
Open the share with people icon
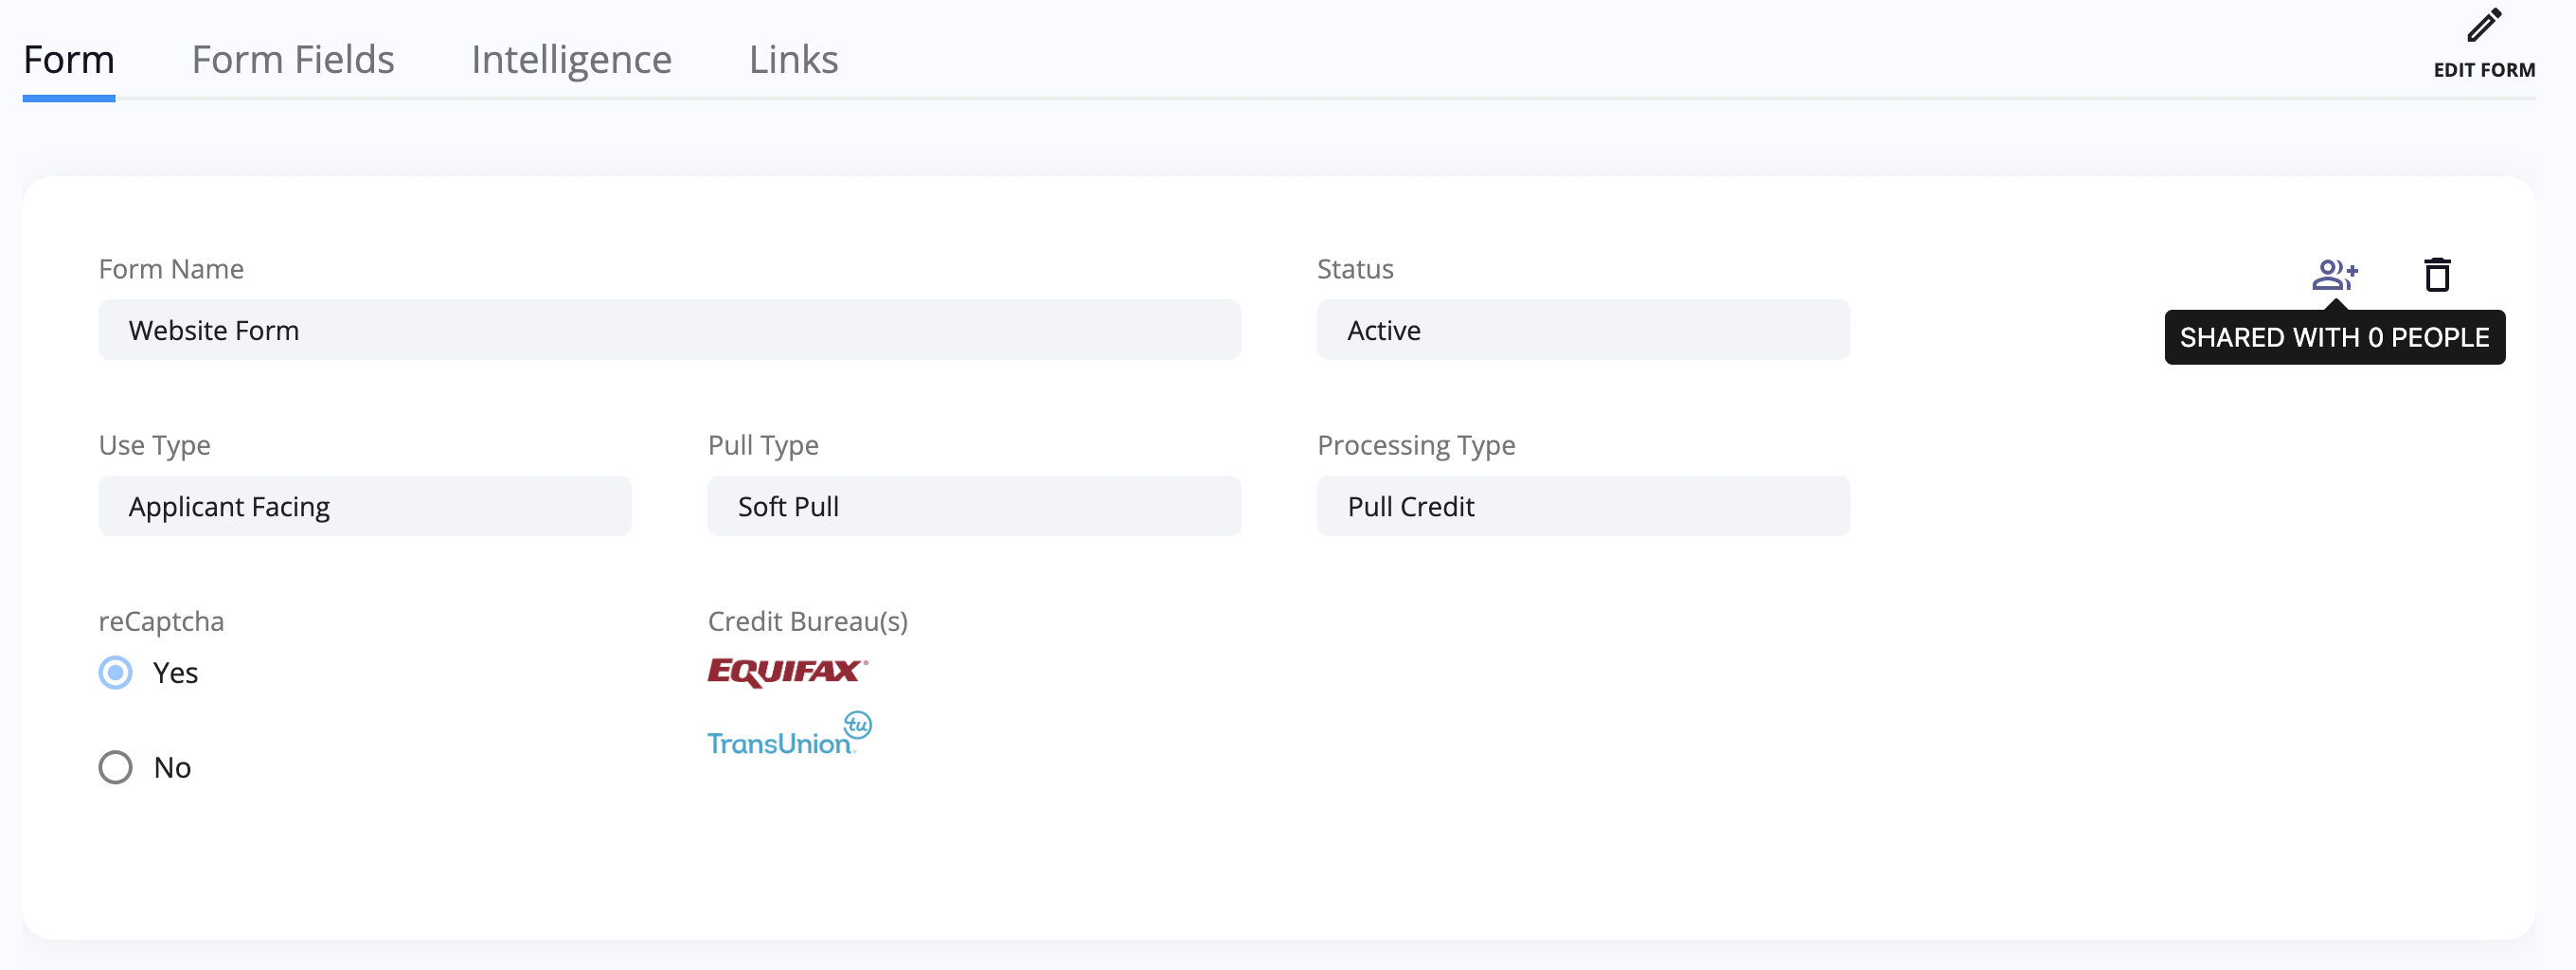click(2335, 274)
